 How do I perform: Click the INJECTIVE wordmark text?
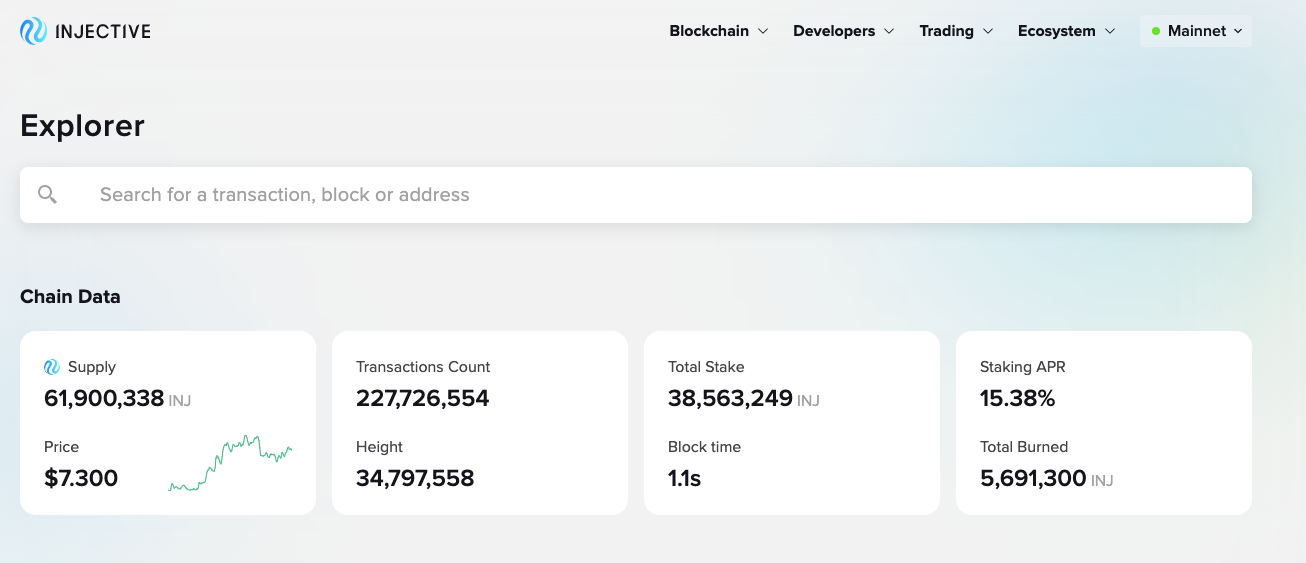coord(103,31)
